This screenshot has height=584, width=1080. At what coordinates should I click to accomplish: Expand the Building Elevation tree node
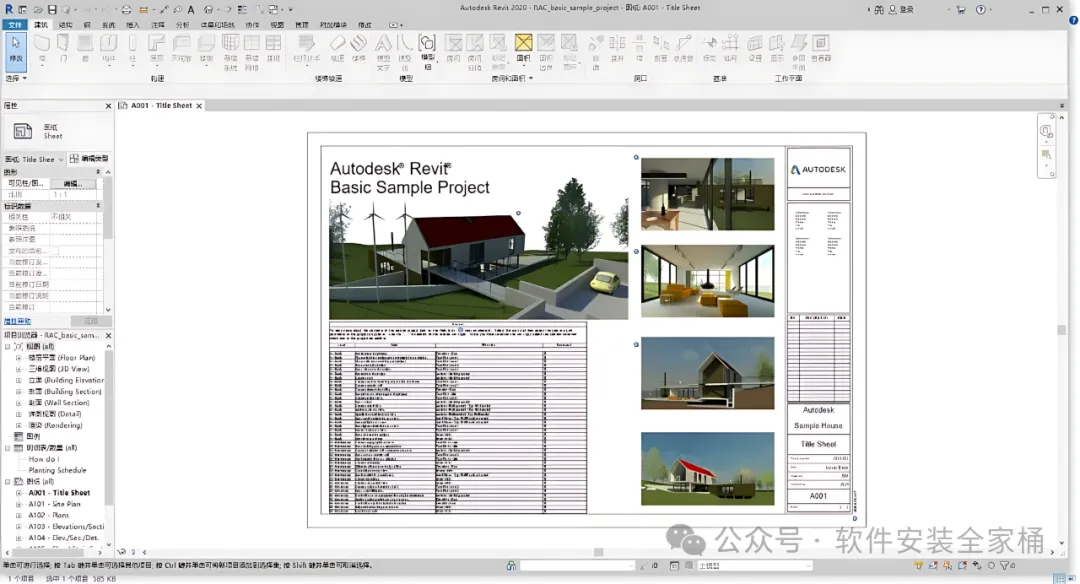coord(19,380)
